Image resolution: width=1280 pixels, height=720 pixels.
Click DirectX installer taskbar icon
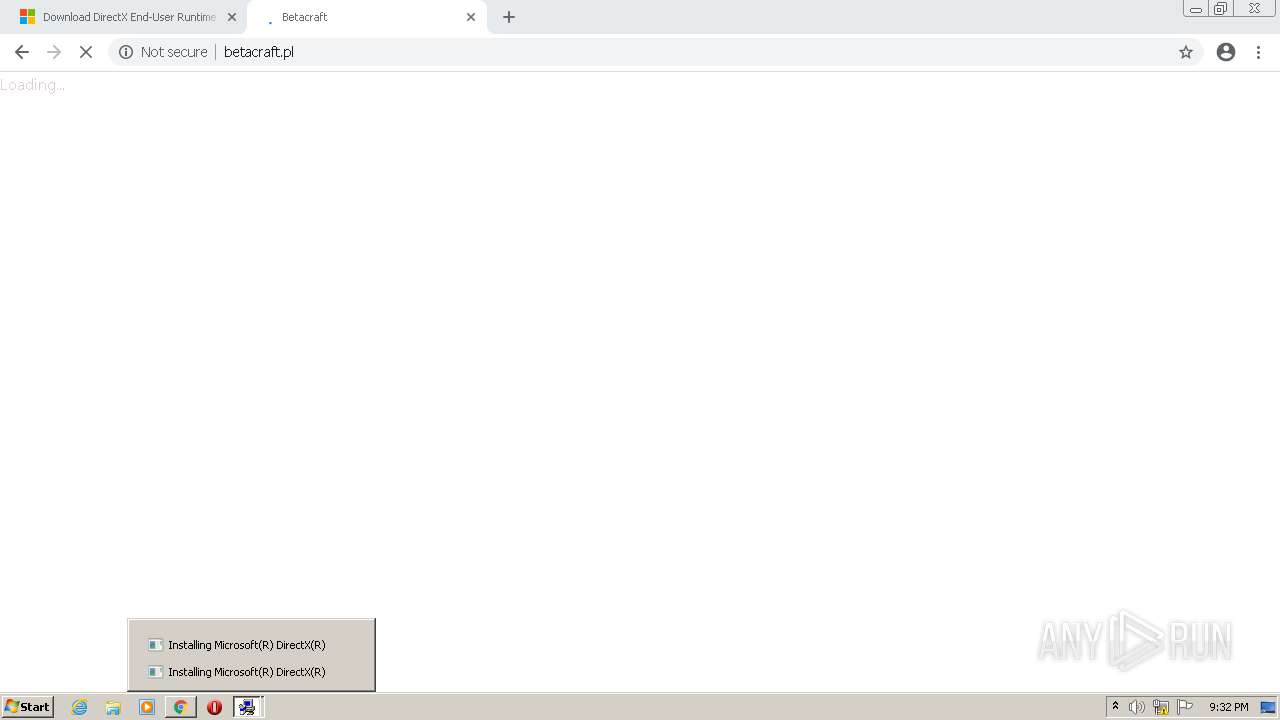(x=247, y=707)
